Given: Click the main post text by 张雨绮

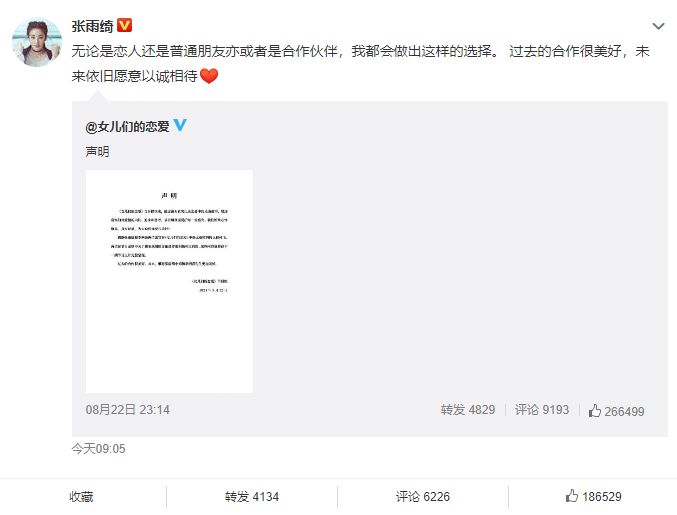Looking at the screenshot, I should pos(361,63).
